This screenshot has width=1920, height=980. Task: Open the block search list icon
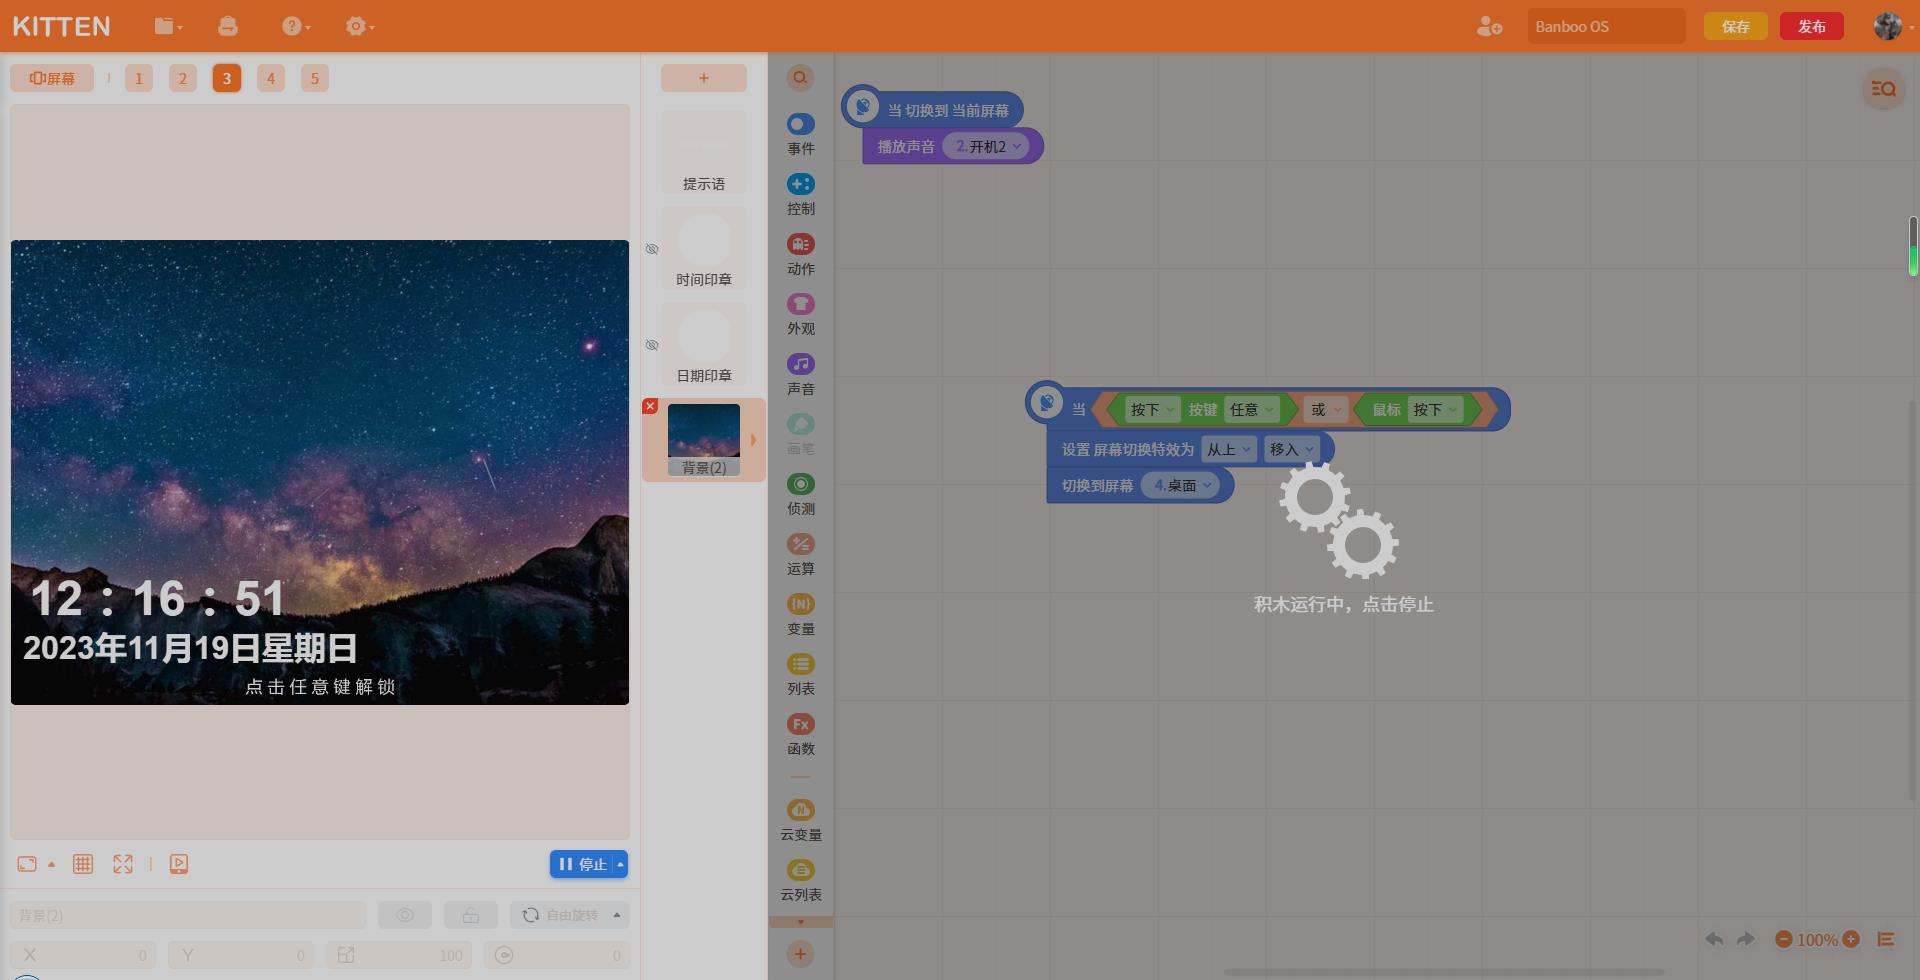[1884, 89]
